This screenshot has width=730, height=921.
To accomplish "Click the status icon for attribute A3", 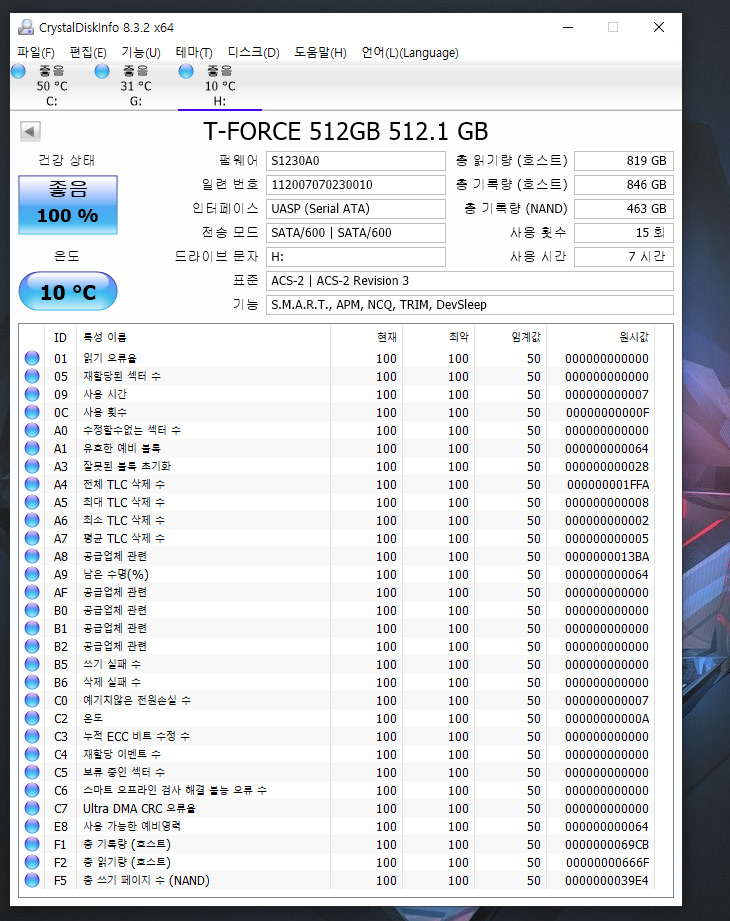I will [32, 466].
